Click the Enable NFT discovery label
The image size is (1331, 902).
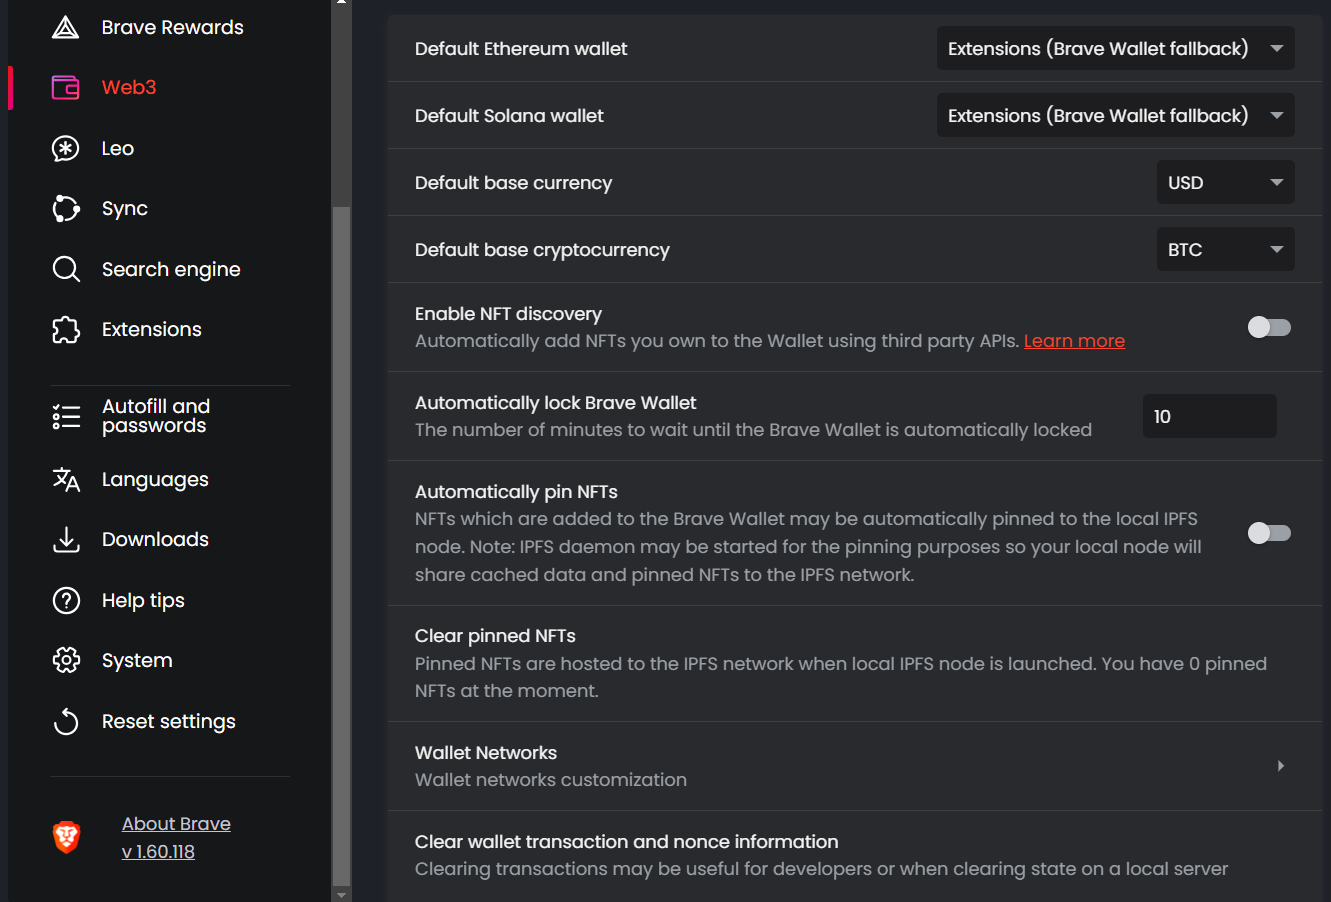point(508,314)
